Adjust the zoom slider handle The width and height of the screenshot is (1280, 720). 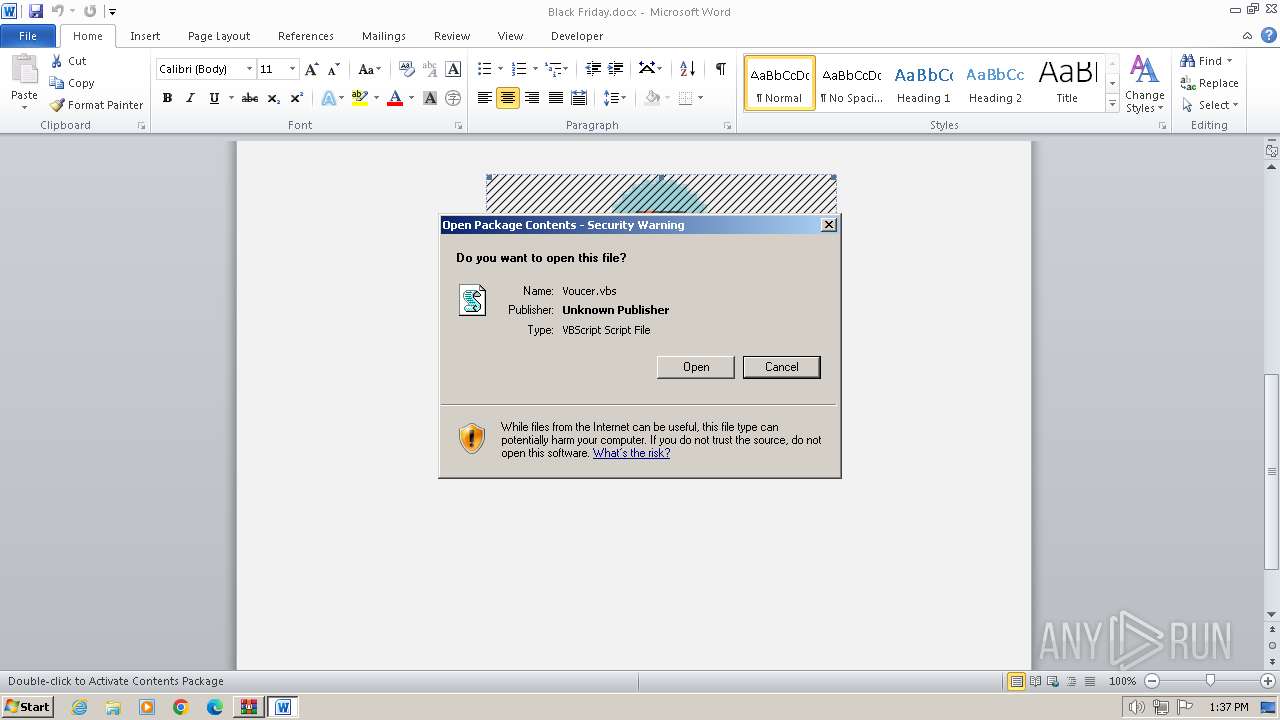pyautogui.click(x=1210, y=681)
